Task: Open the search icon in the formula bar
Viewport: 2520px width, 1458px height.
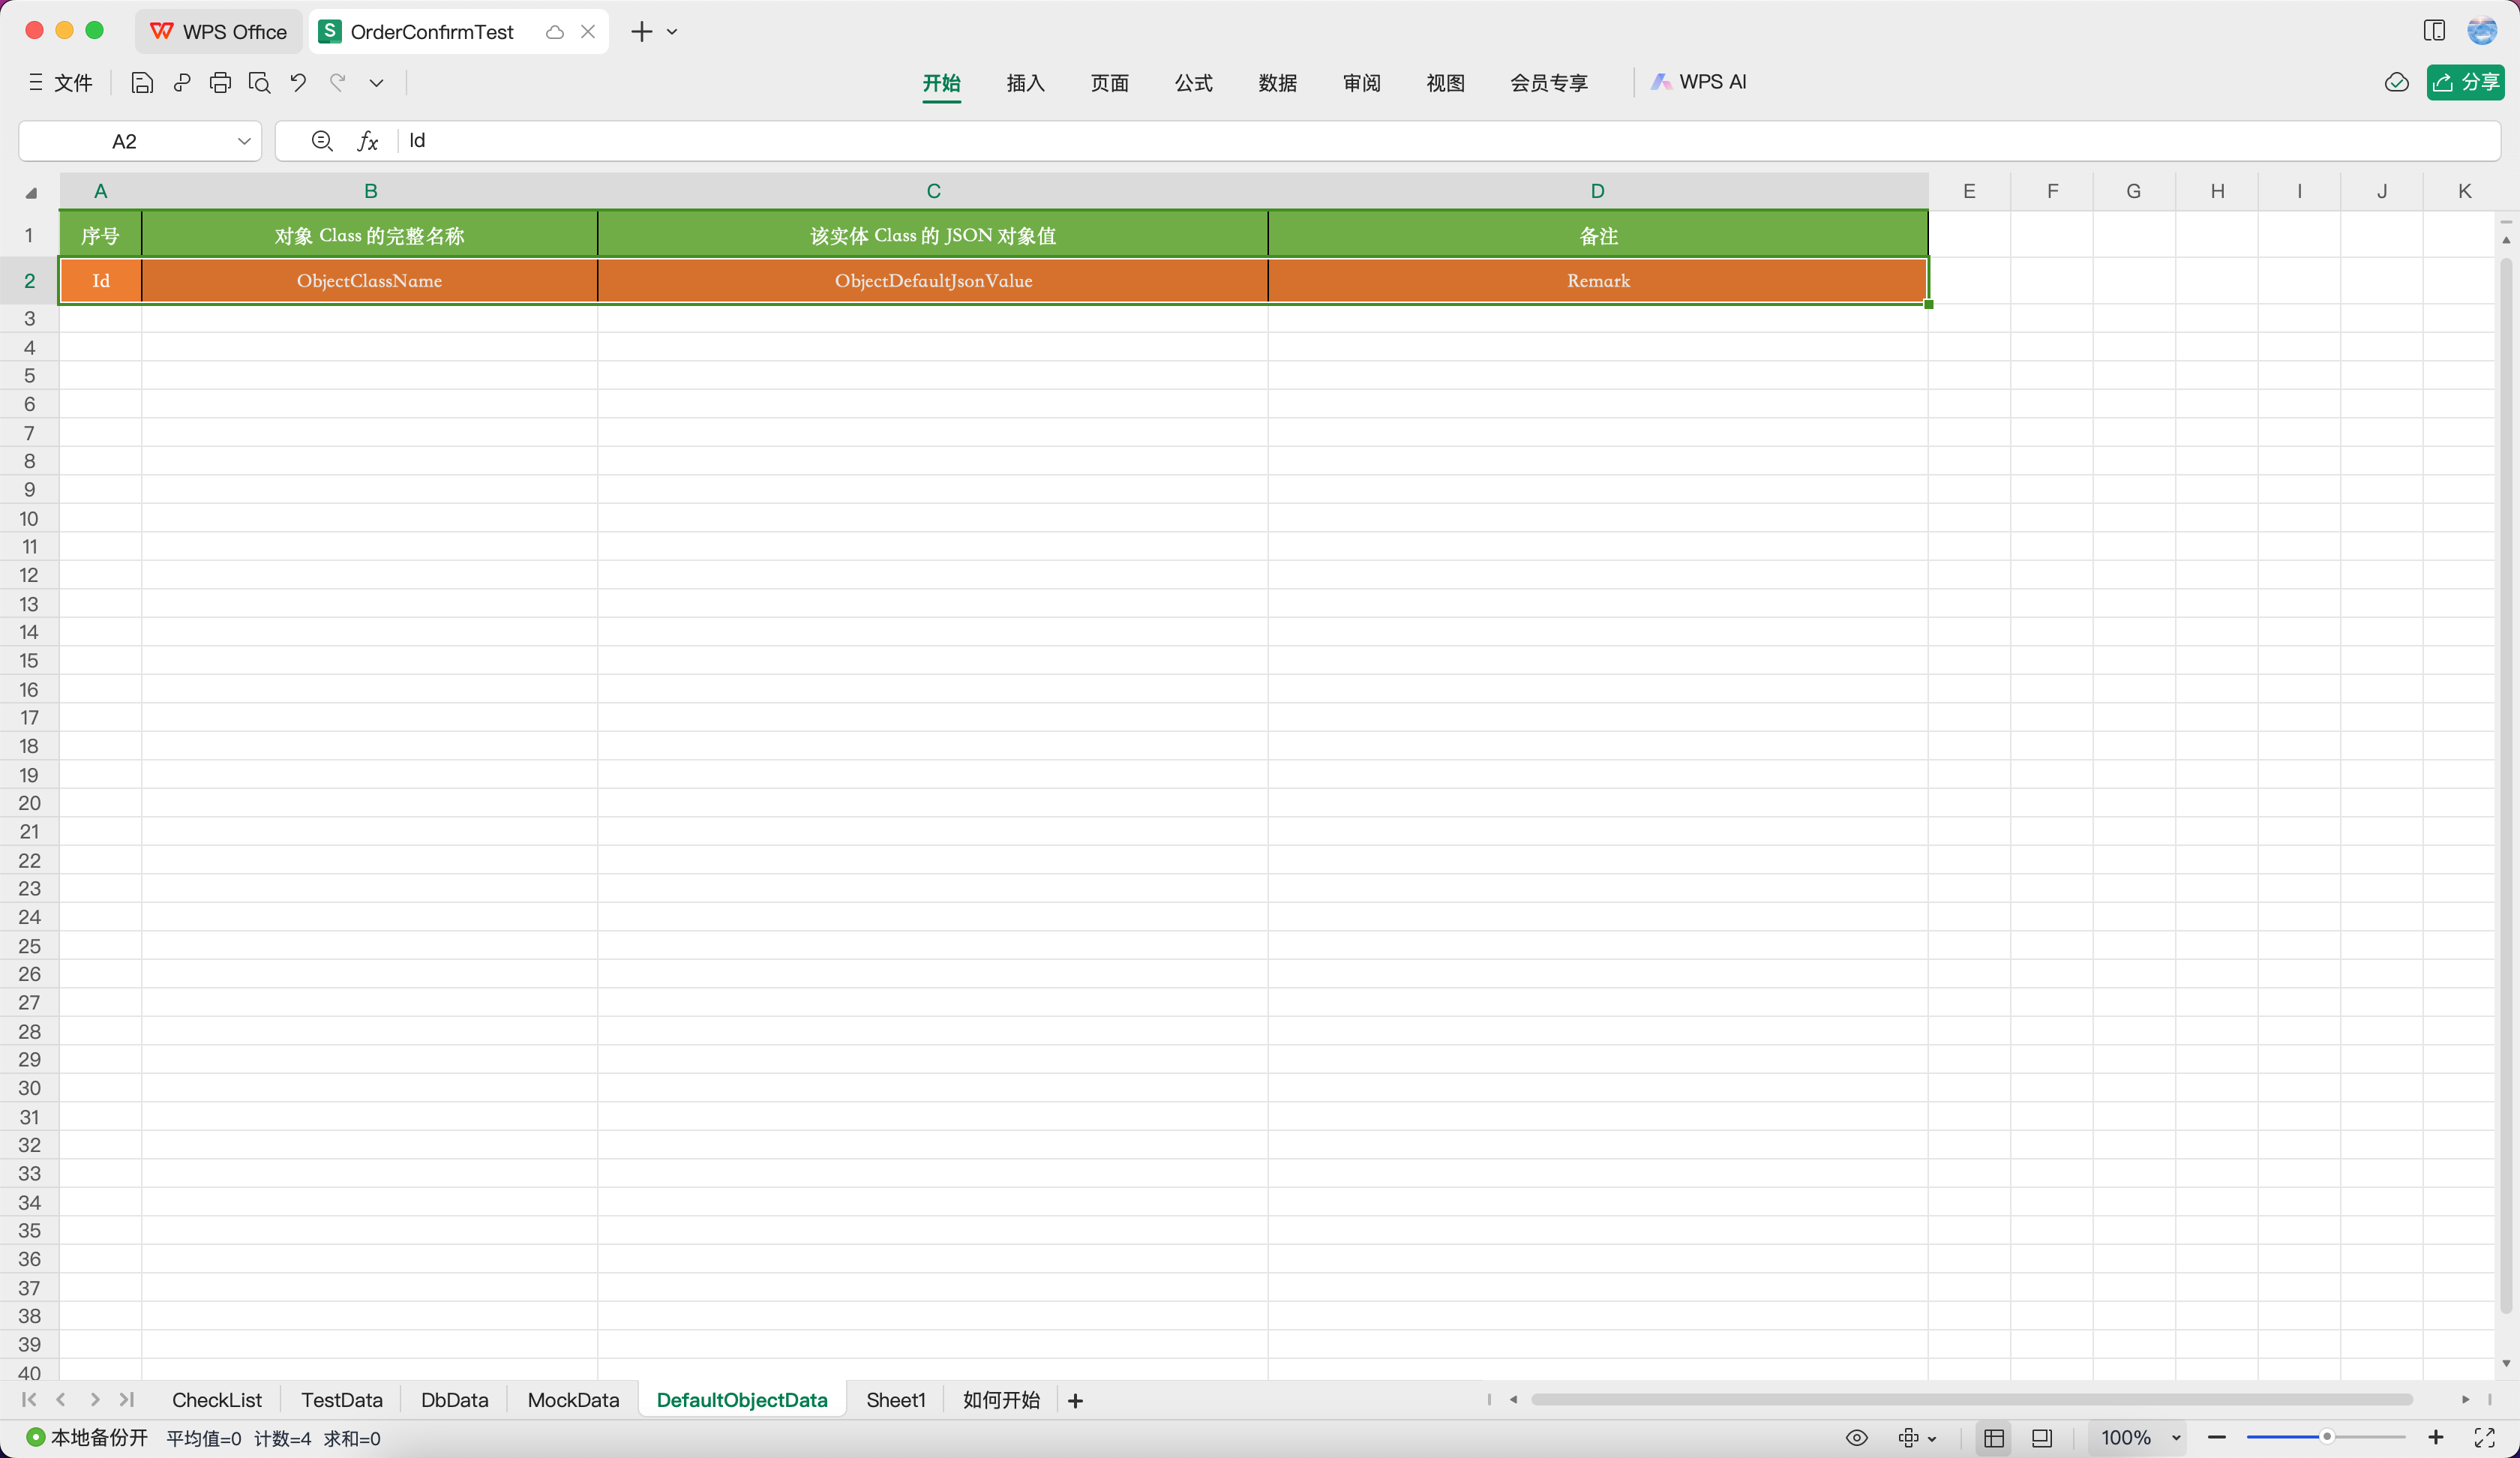Action: pos(321,140)
